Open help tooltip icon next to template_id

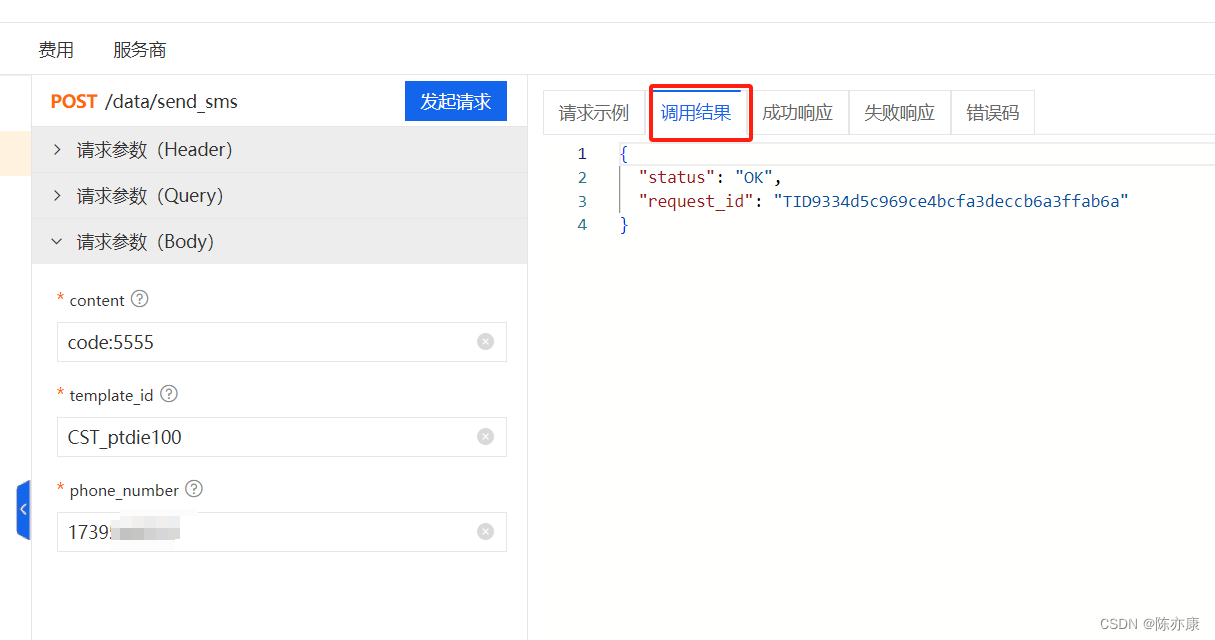(169, 394)
